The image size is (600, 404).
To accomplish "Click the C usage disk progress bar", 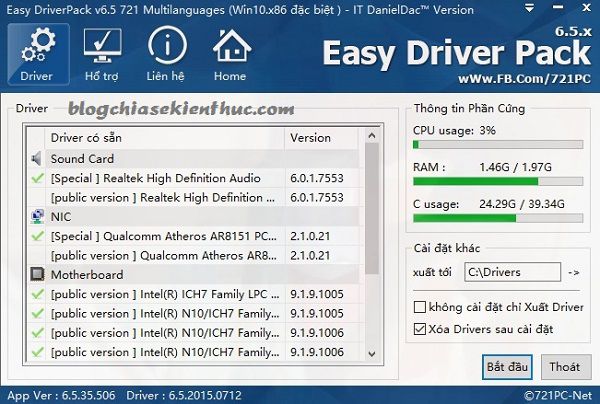I will pos(498,218).
